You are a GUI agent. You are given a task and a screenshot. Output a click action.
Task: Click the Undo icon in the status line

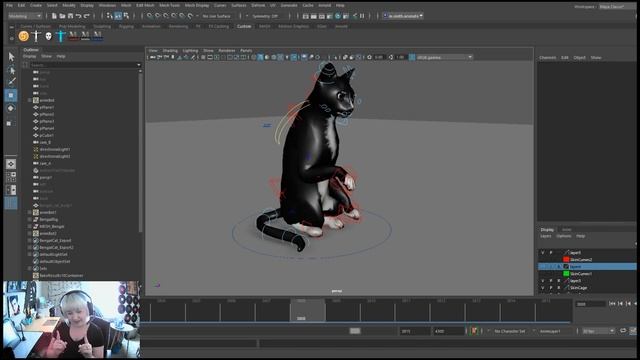click(x=78, y=16)
